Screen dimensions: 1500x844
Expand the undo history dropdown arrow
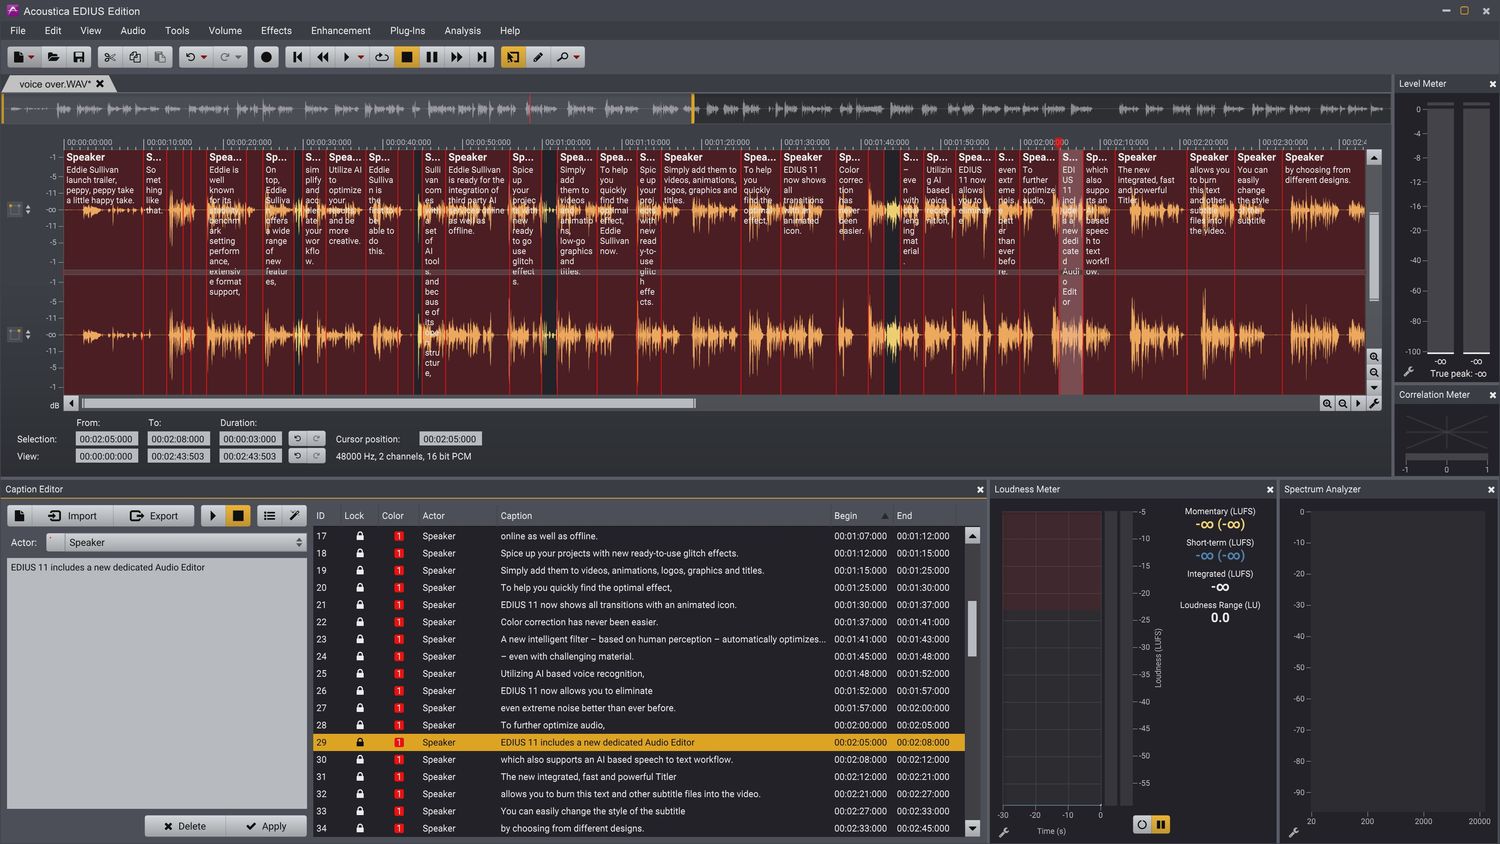click(204, 57)
